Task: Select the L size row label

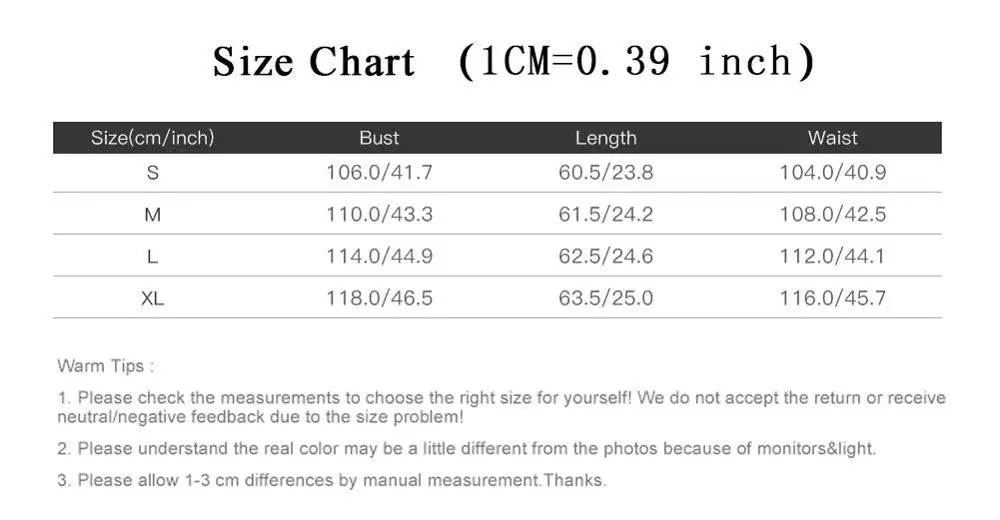Action: pos(152,256)
